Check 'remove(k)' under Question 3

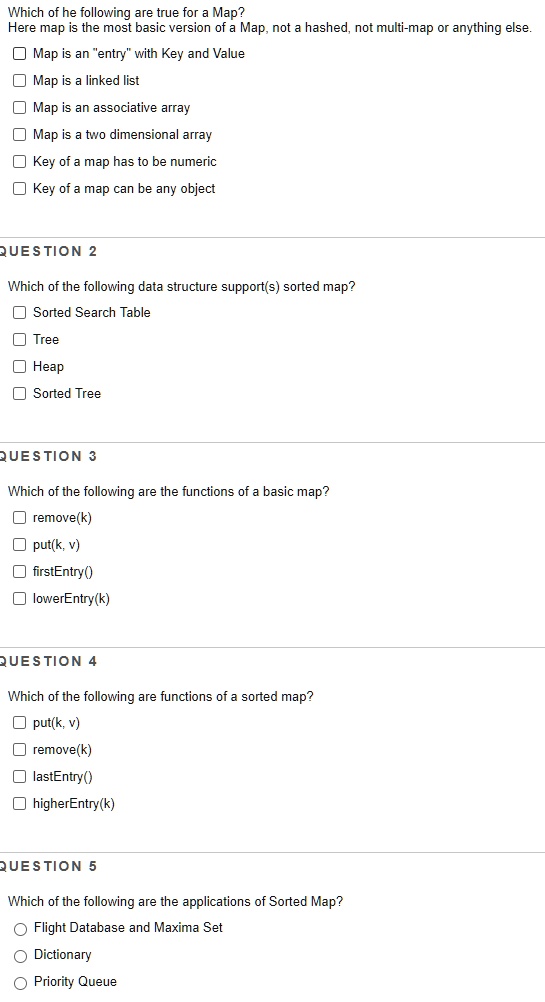click(20, 518)
